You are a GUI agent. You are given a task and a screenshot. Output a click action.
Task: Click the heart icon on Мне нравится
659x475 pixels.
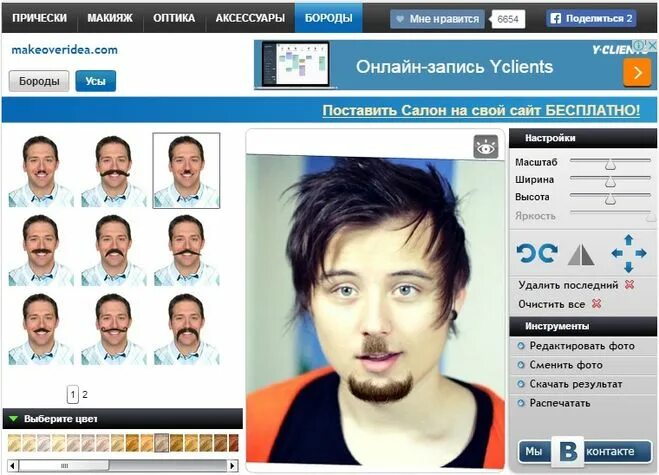[x=400, y=19]
